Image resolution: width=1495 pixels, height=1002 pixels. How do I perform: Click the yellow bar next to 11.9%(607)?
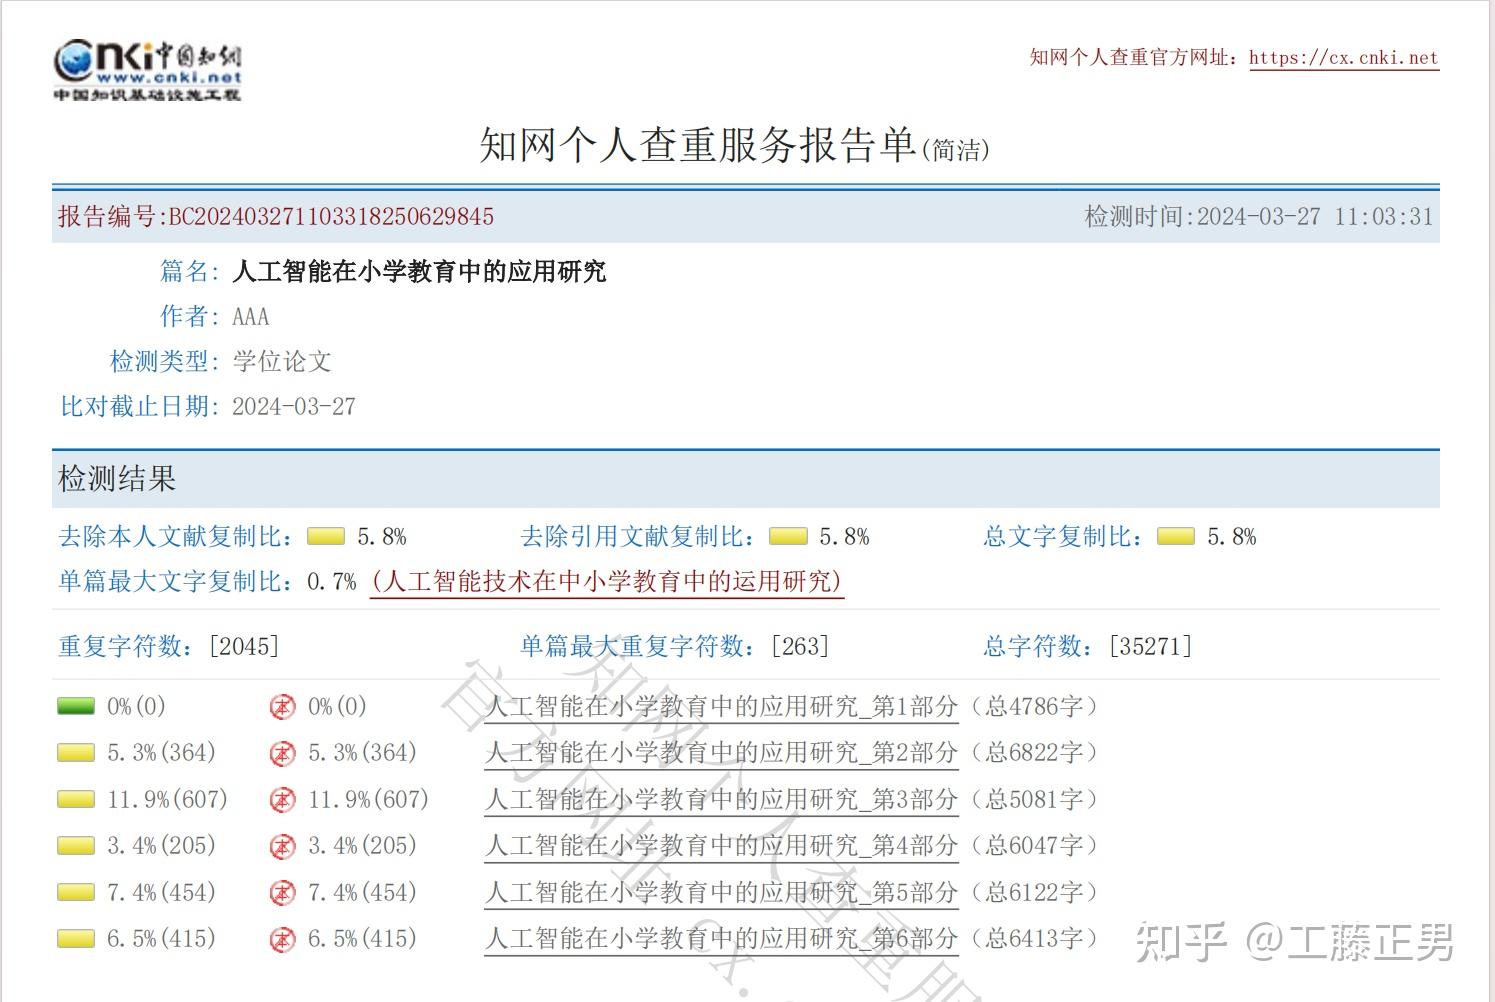pyautogui.click(x=76, y=800)
